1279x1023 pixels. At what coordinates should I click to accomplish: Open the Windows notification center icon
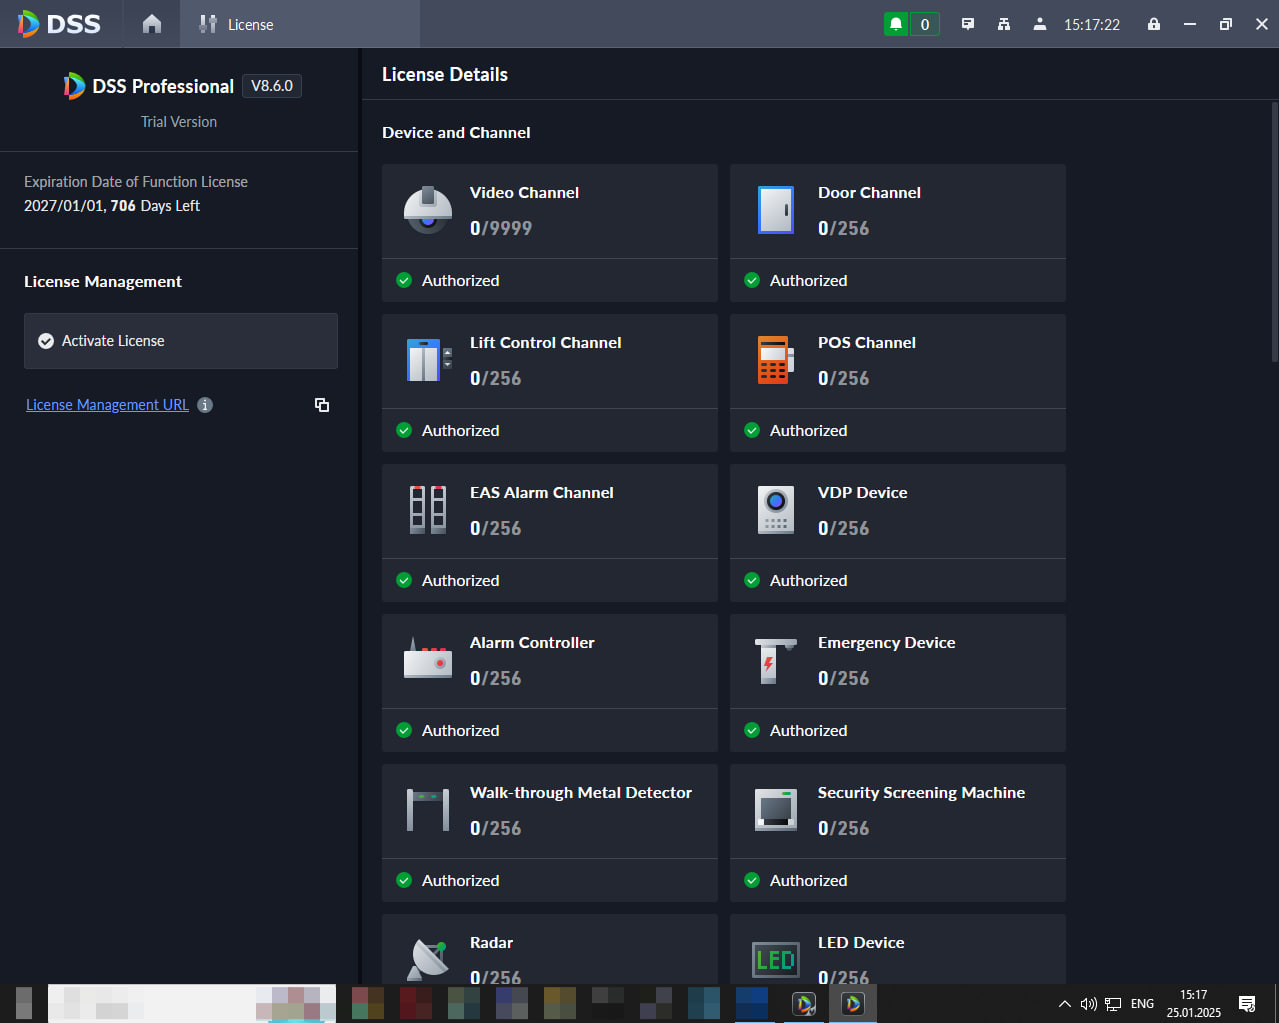tap(1247, 1003)
